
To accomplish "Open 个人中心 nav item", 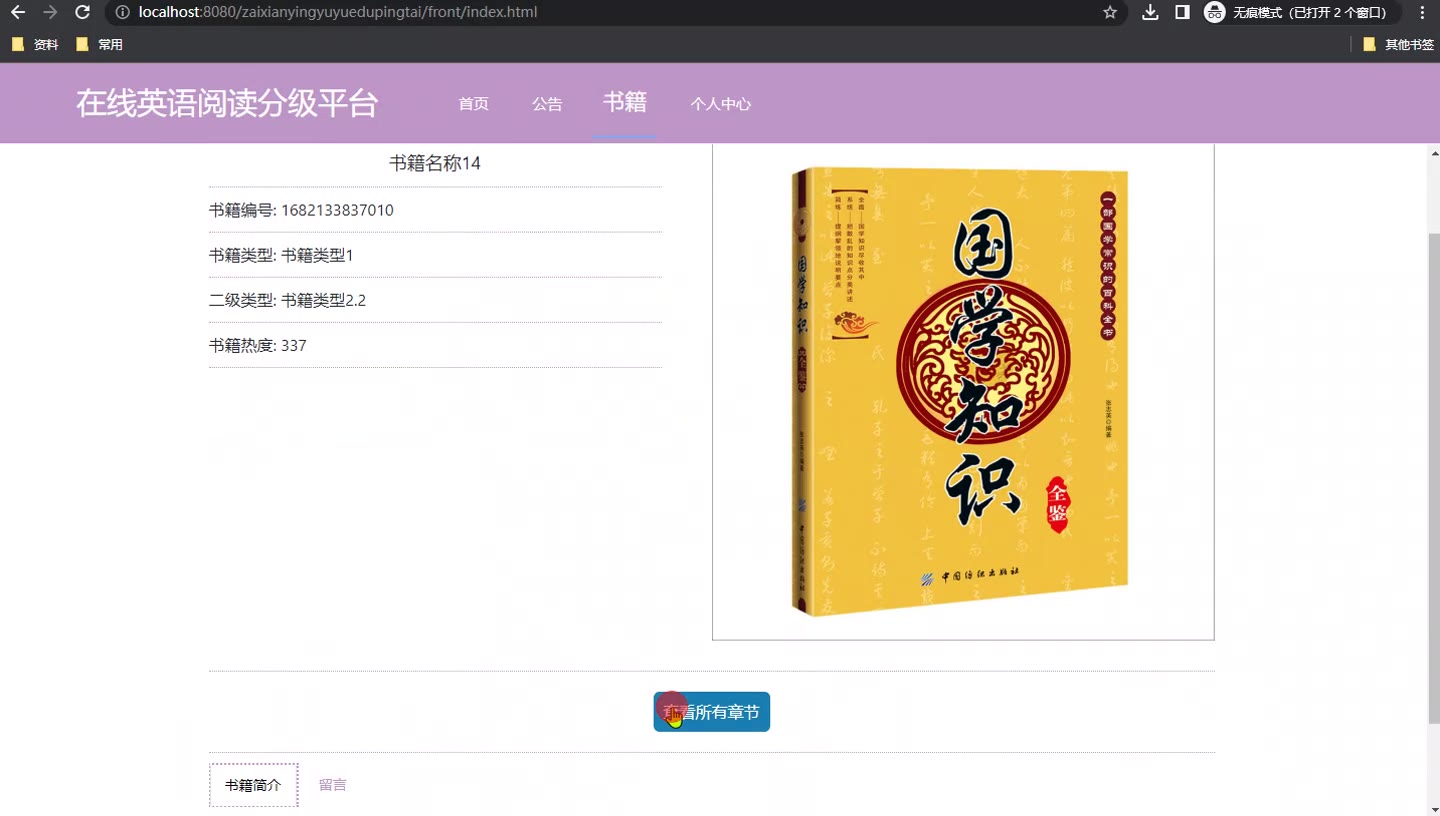I will [721, 104].
